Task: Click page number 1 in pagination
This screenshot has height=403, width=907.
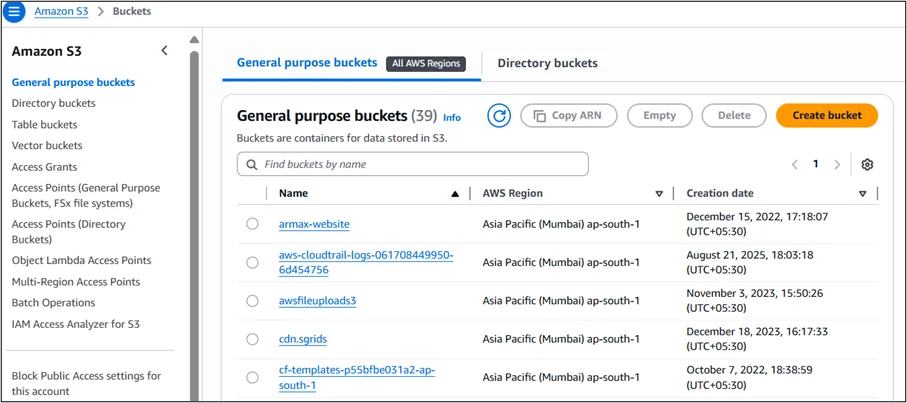Action: [x=816, y=164]
